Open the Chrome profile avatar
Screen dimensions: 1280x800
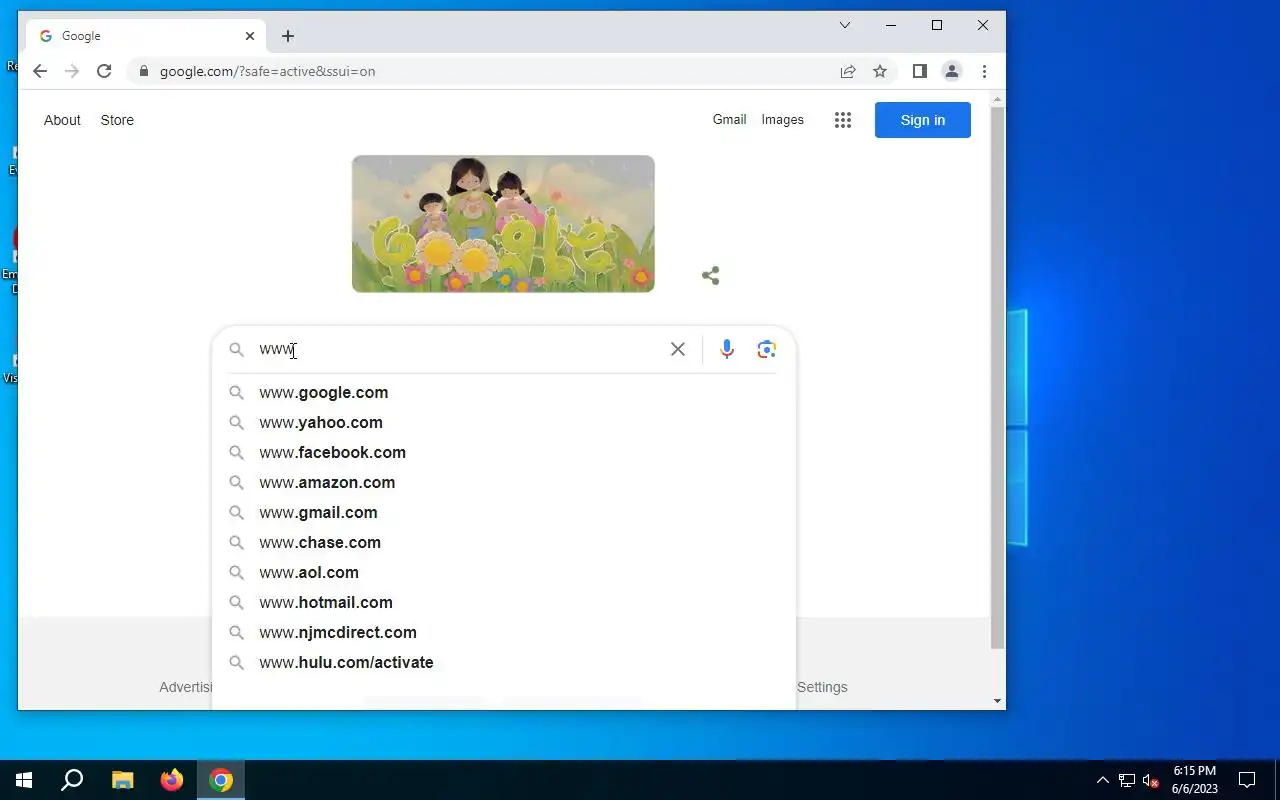coord(952,71)
